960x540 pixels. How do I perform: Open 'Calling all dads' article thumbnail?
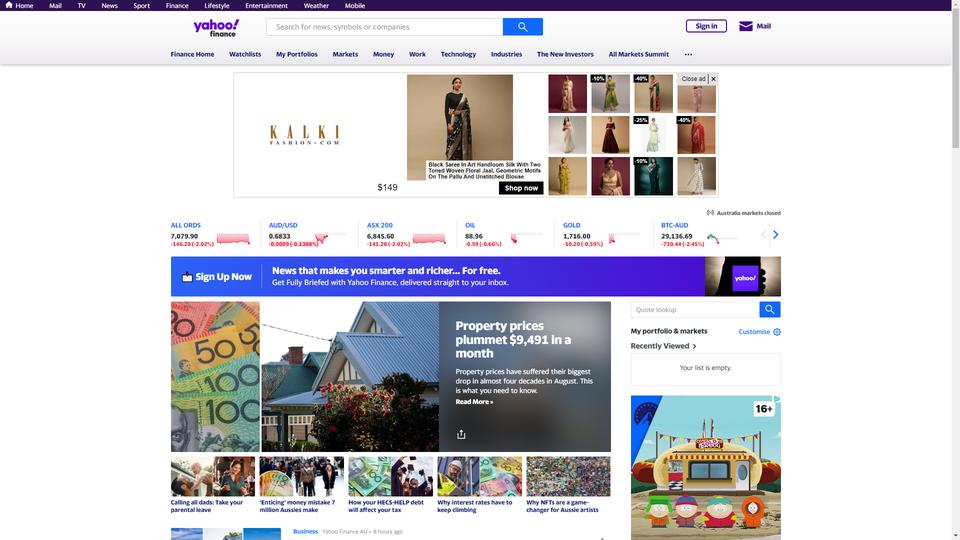pos(212,476)
